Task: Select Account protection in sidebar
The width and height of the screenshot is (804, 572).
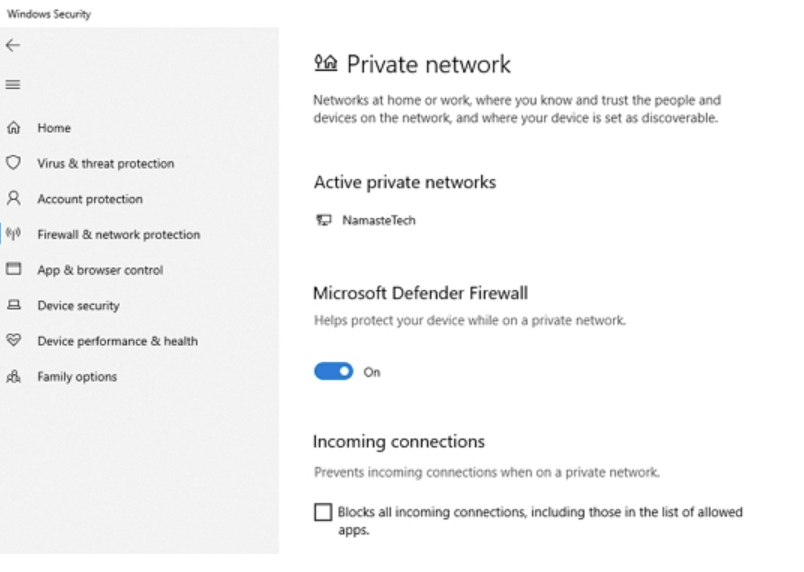Action: coord(90,199)
